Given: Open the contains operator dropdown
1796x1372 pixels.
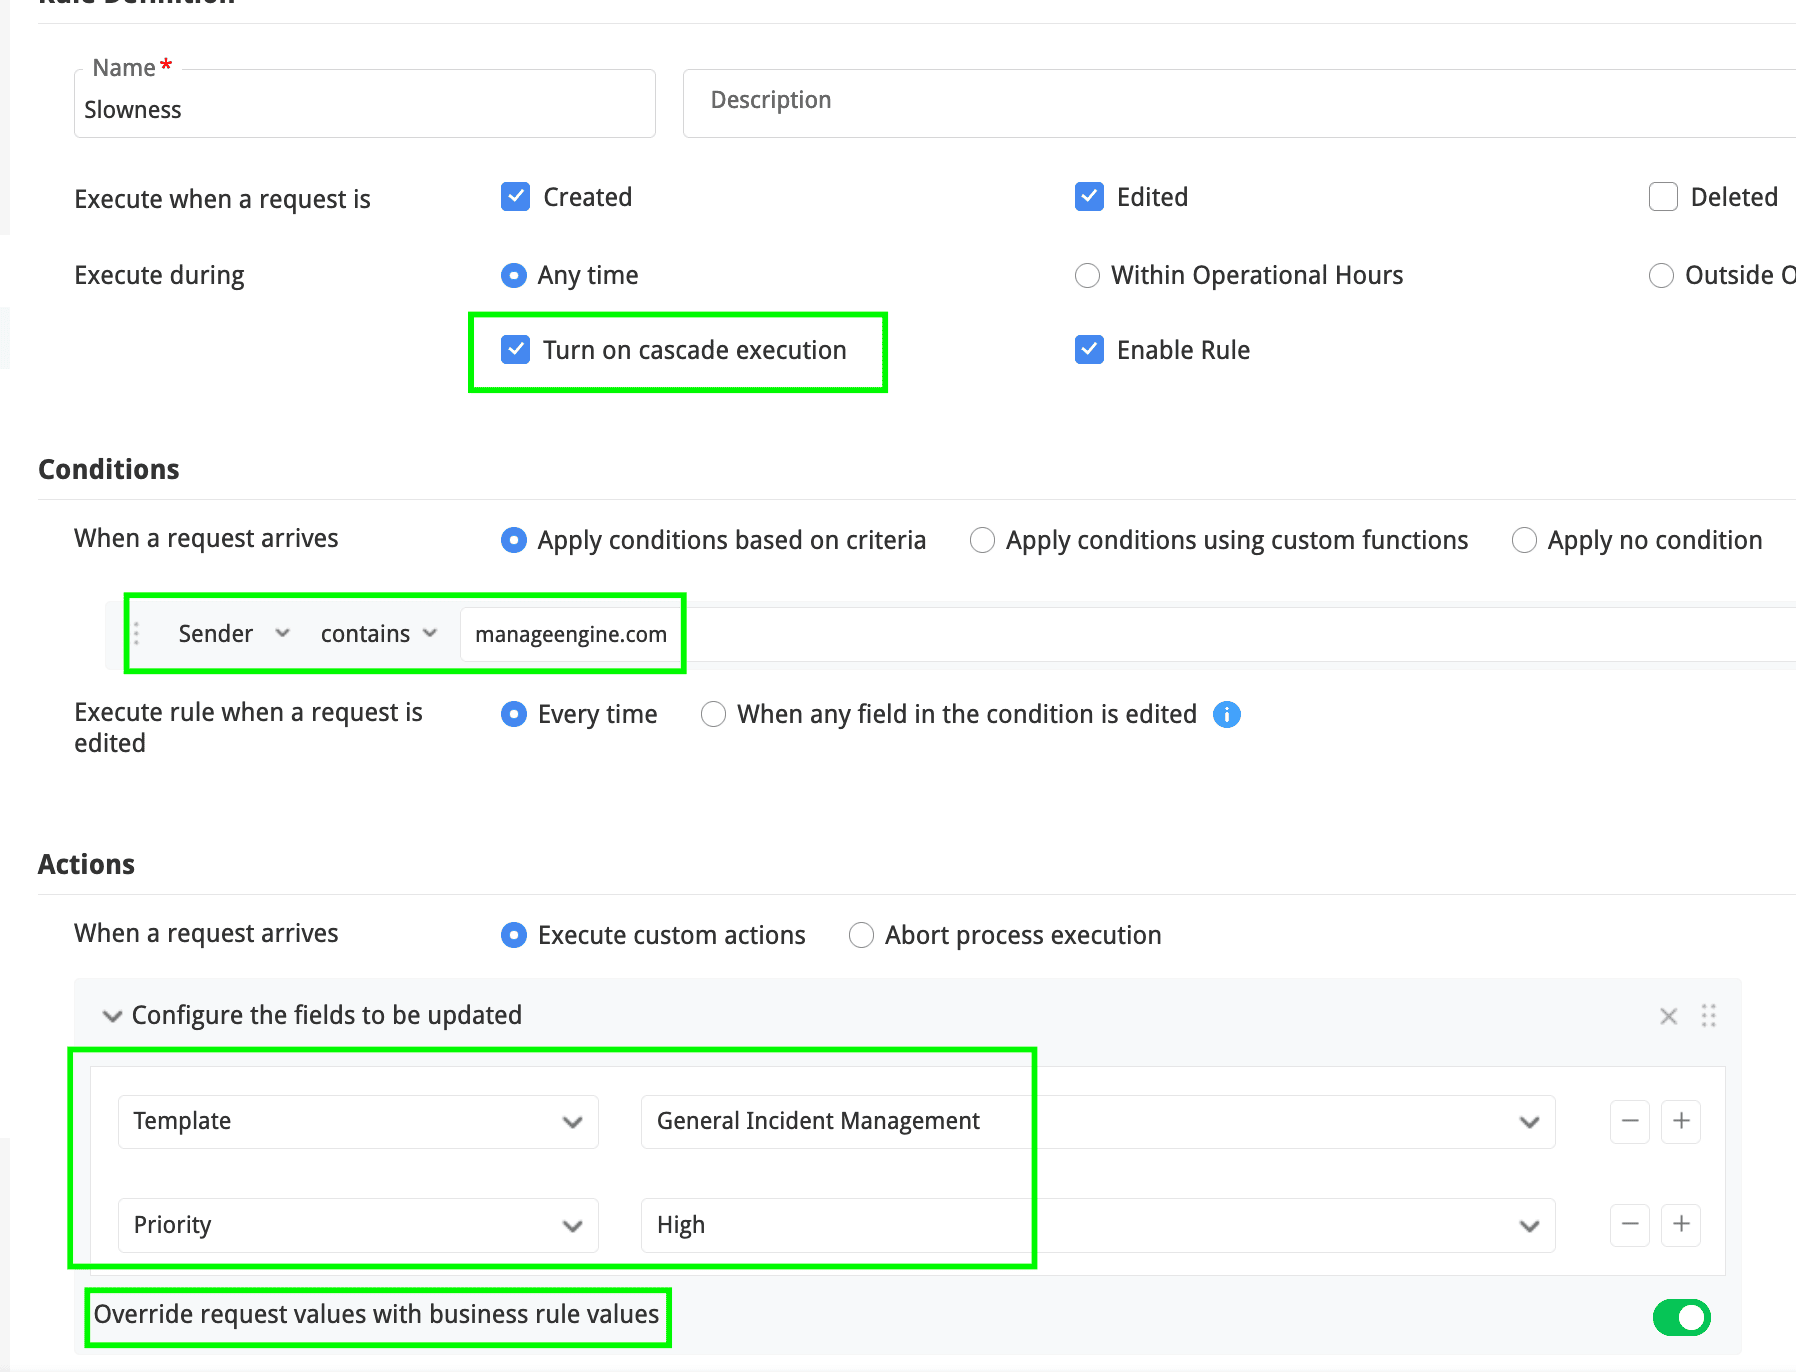Looking at the screenshot, I should (378, 634).
